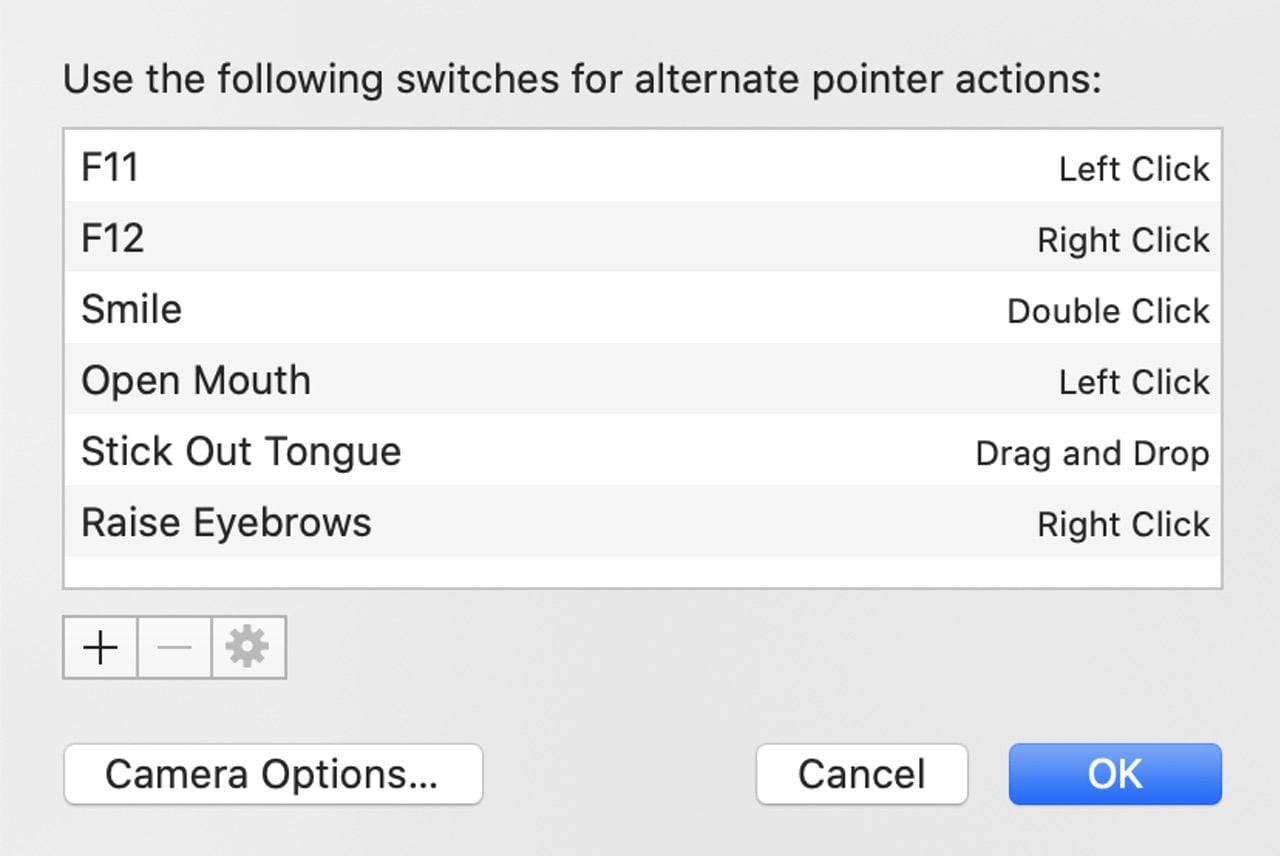Open the gear settings for the selected switch
Image resolution: width=1280 pixels, height=856 pixels.
(248, 648)
